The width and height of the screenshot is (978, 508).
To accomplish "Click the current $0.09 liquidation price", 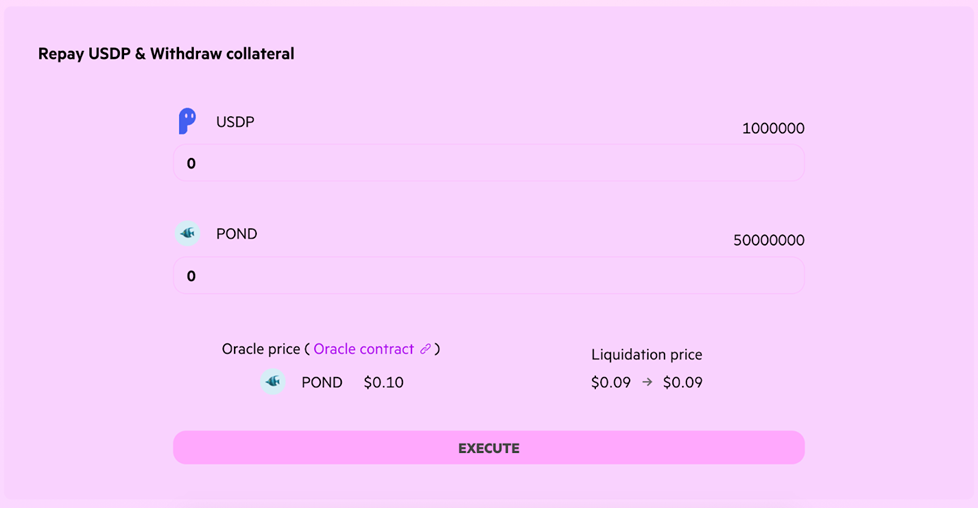I will click(x=611, y=382).
